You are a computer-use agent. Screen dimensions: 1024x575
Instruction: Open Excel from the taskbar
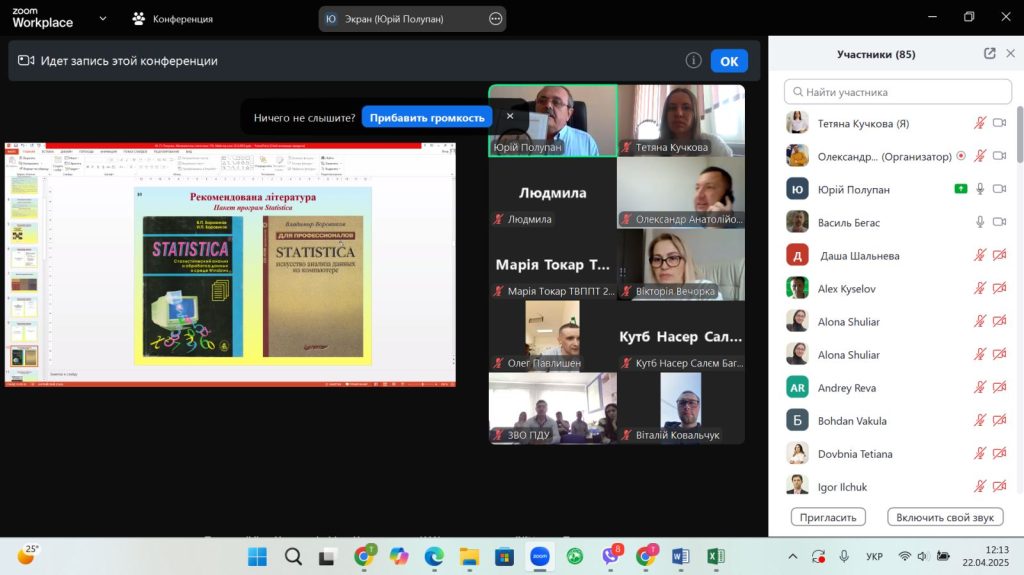(x=716, y=556)
